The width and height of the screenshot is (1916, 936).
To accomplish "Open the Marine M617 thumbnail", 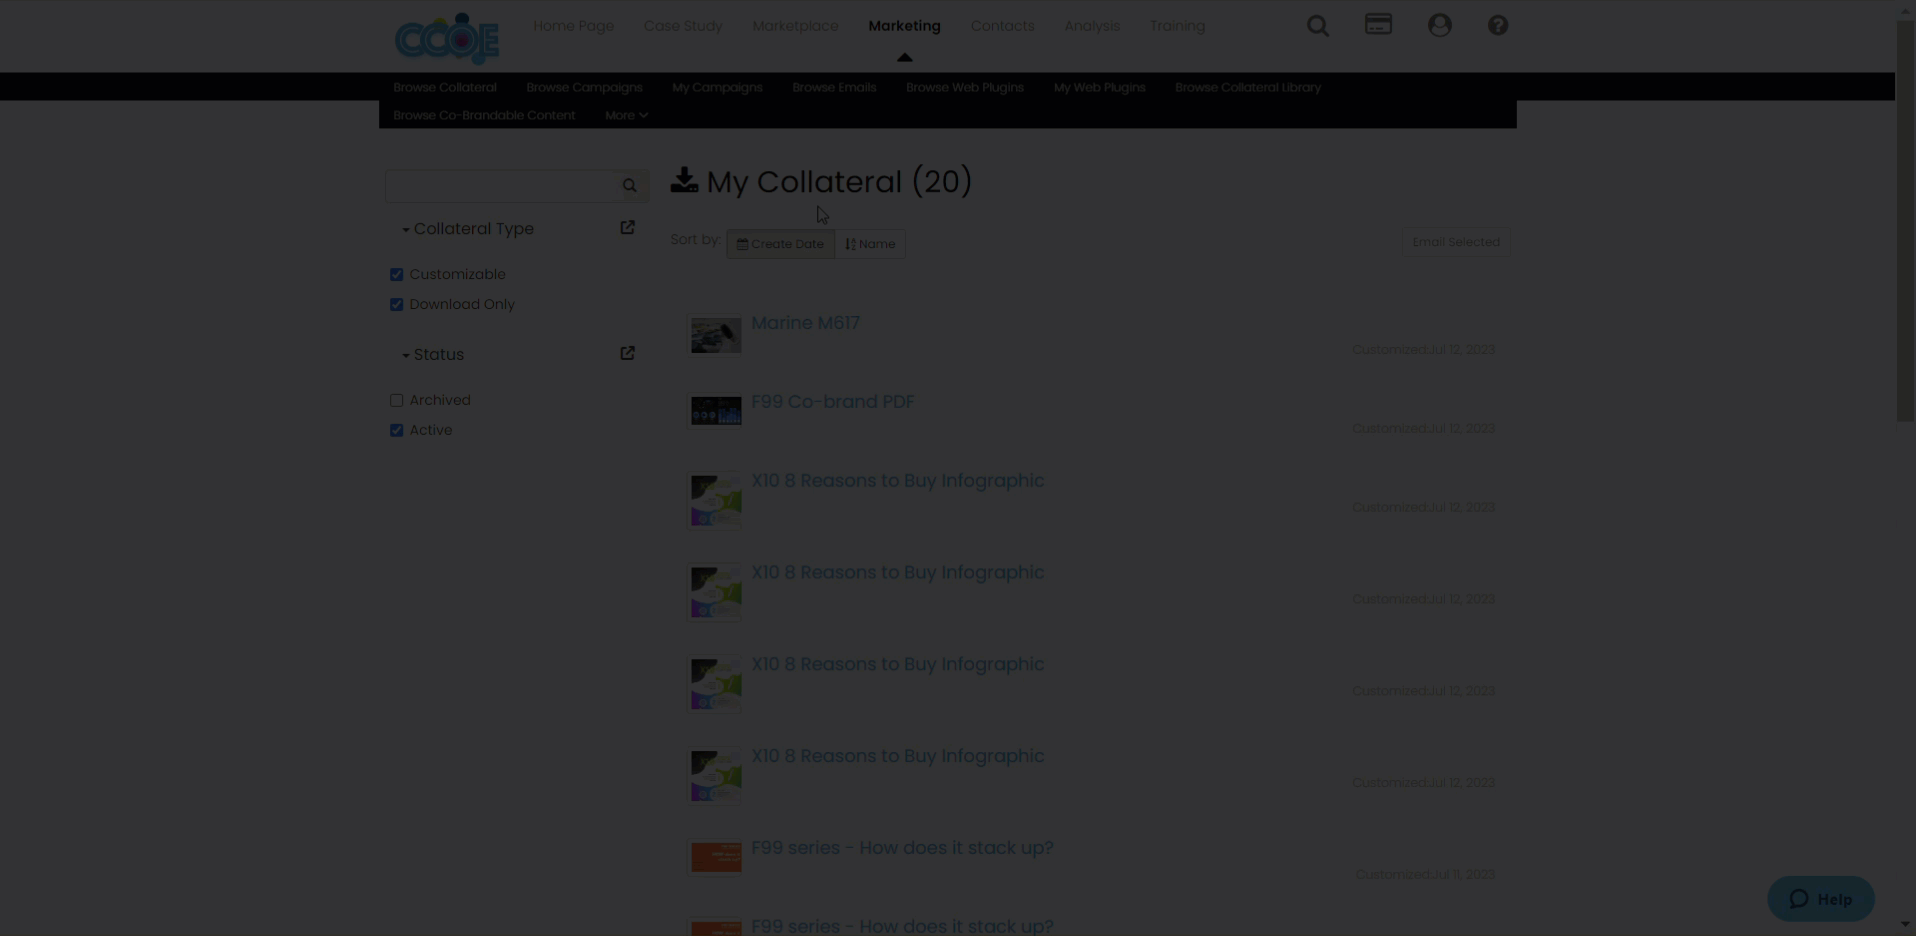I will point(716,335).
